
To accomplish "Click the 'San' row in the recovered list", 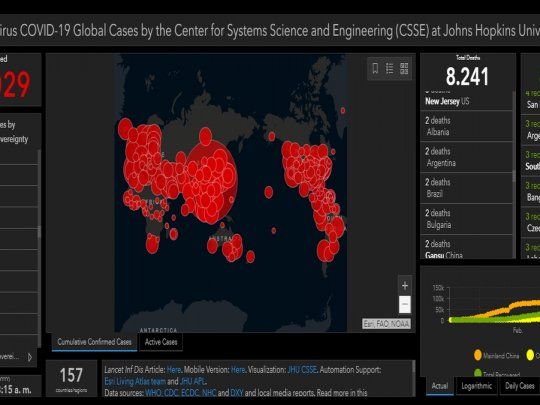I will 530,101.
